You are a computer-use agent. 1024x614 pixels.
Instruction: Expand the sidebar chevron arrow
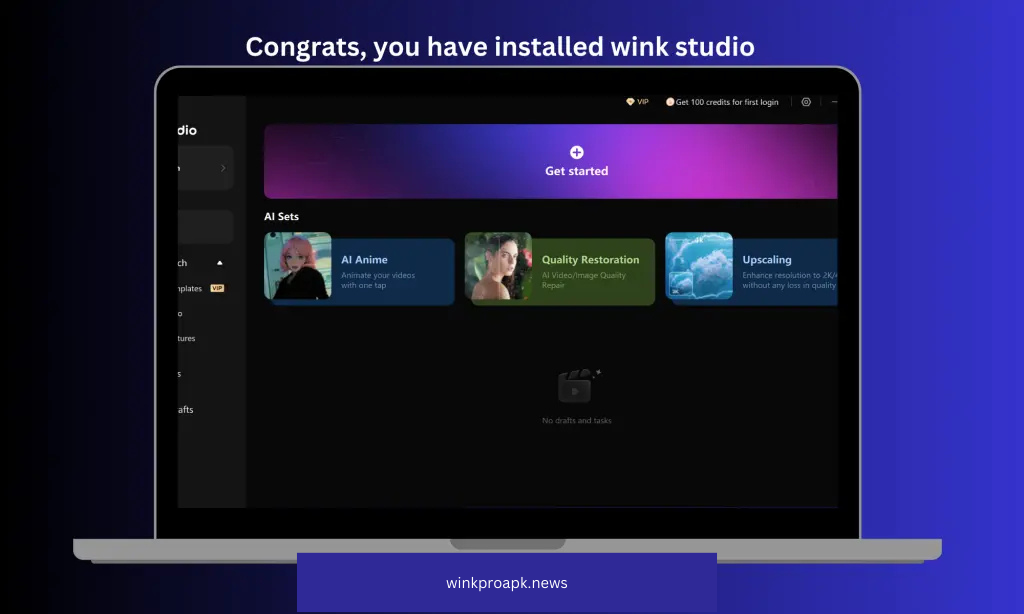[x=223, y=168]
